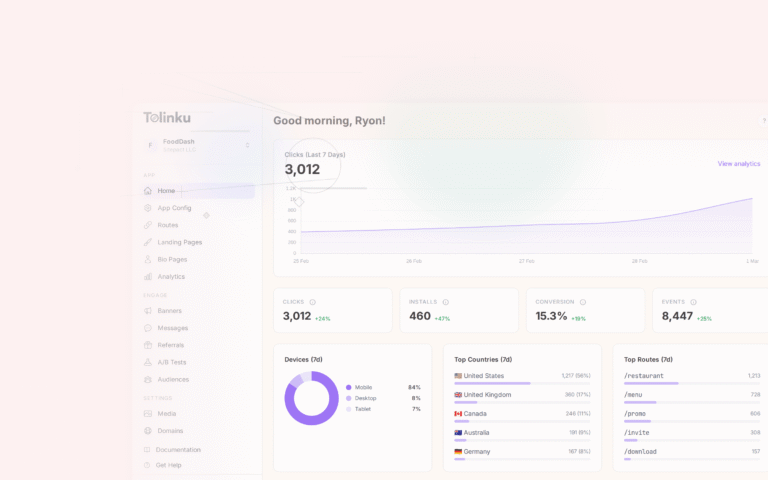Image resolution: width=768 pixels, height=480 pixels.
Task: Click the Routes link icon
Action: point(148,225)
